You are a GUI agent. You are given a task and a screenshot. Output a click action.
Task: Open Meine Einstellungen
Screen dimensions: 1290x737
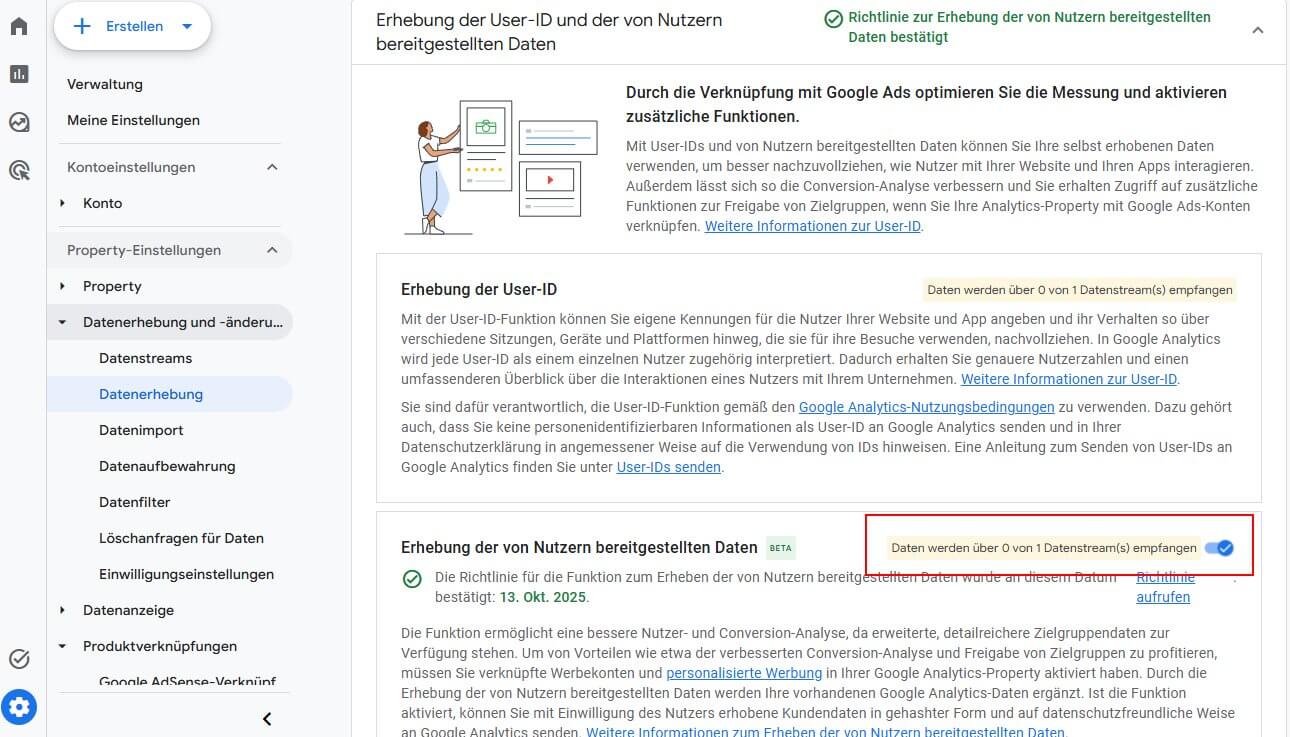[133, 120]
